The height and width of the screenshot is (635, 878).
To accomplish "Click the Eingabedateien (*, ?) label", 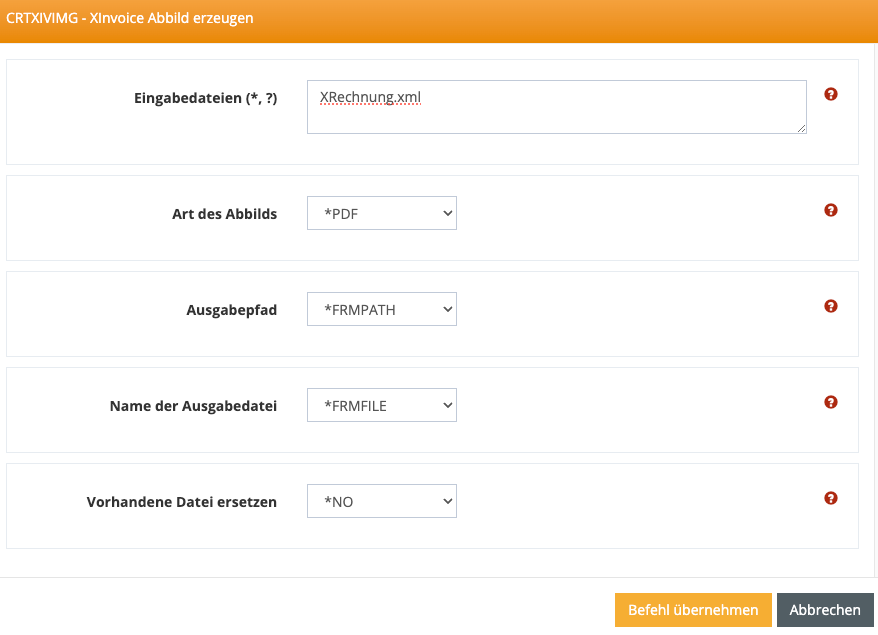I will pyautogui.click(x=205, y=98).
